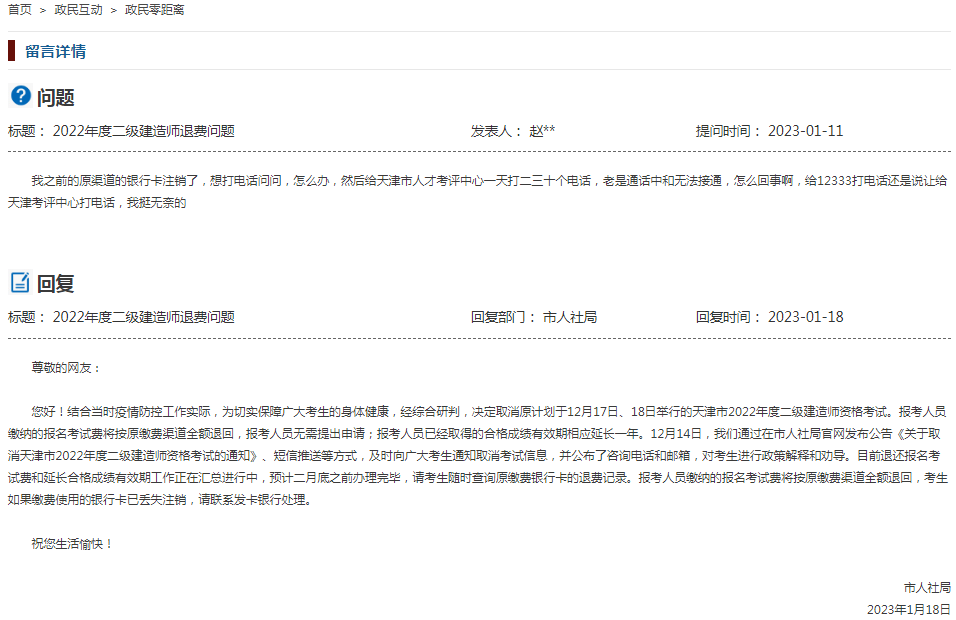Click the 留言详情 section heading

[x=55, y=51]
